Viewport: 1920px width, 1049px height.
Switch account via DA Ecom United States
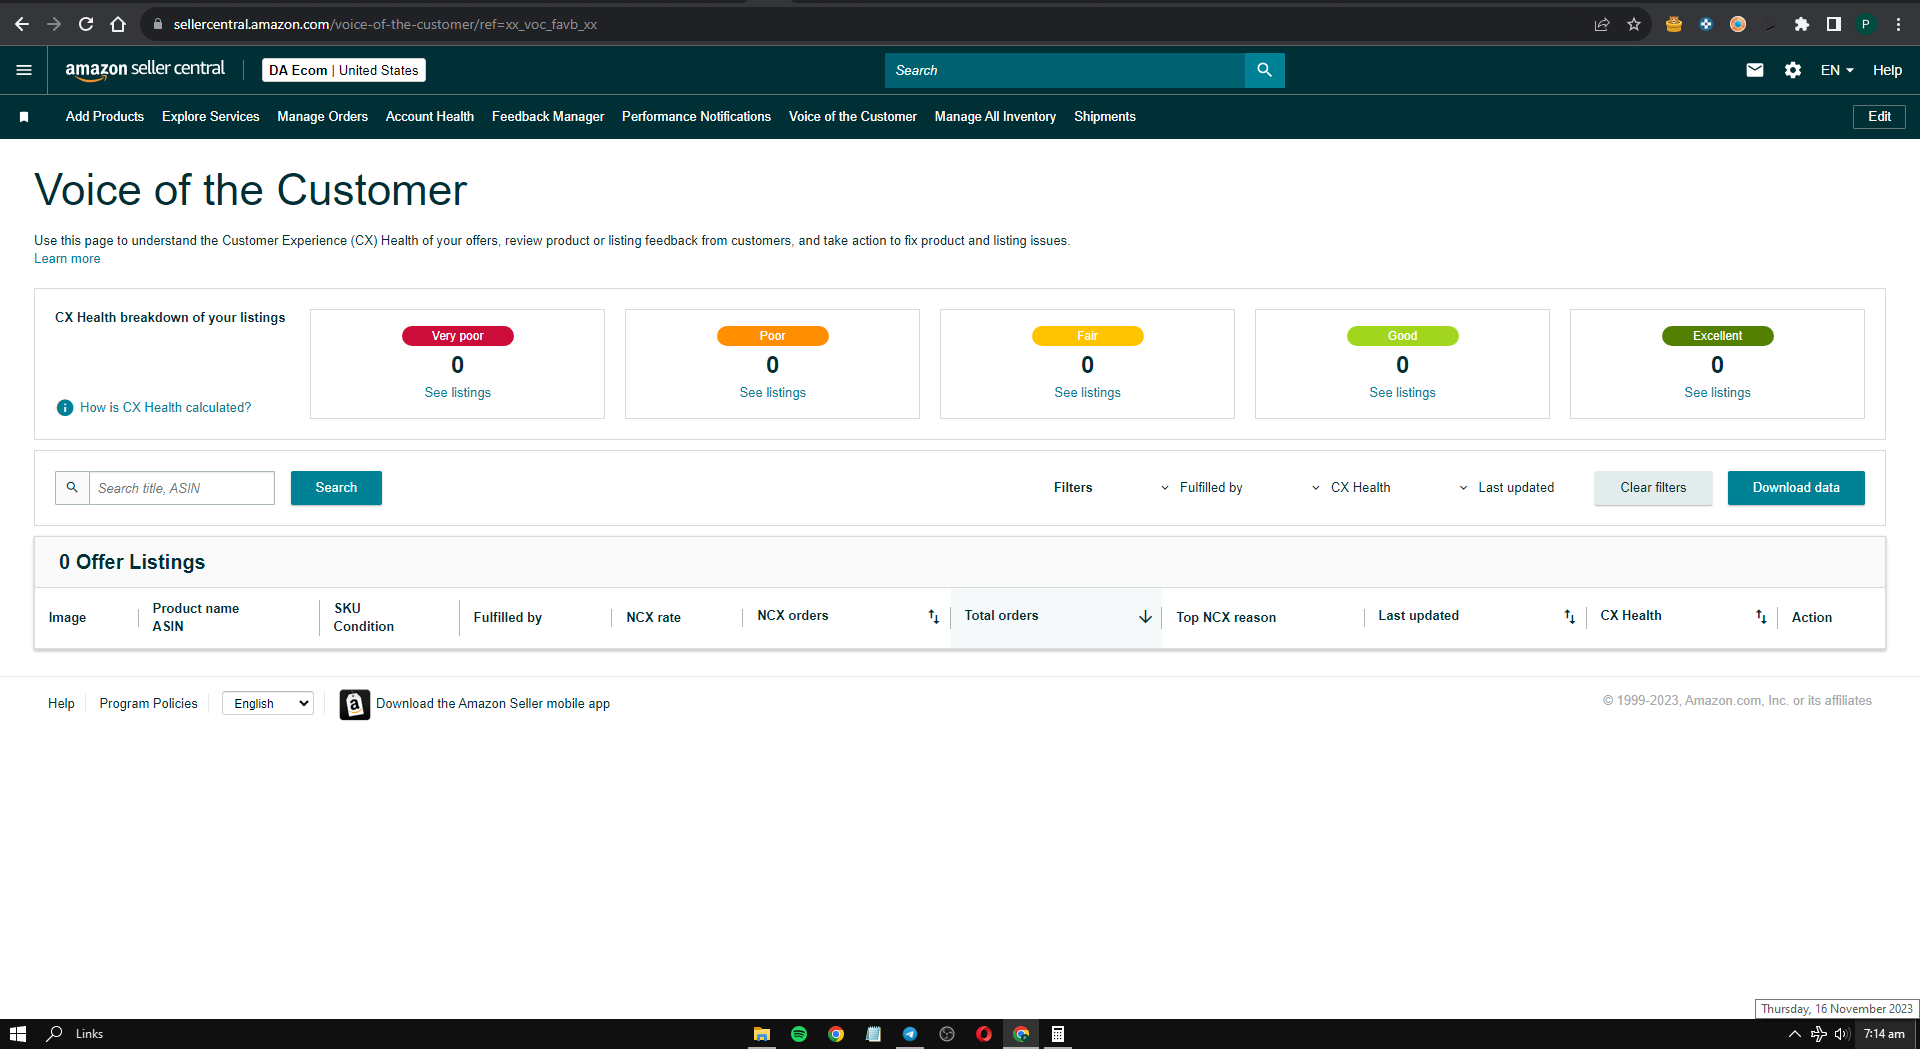point(344,70)
